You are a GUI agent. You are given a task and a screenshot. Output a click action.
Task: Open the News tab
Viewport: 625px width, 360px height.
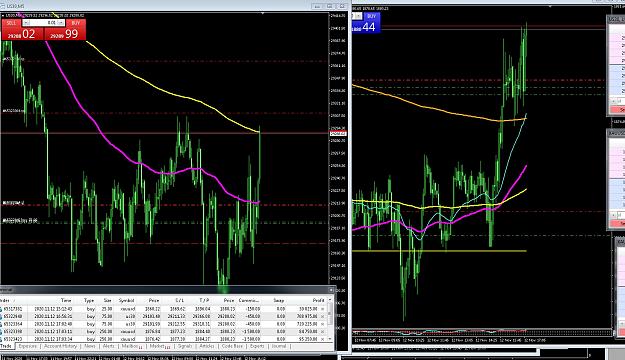(90, 346)
